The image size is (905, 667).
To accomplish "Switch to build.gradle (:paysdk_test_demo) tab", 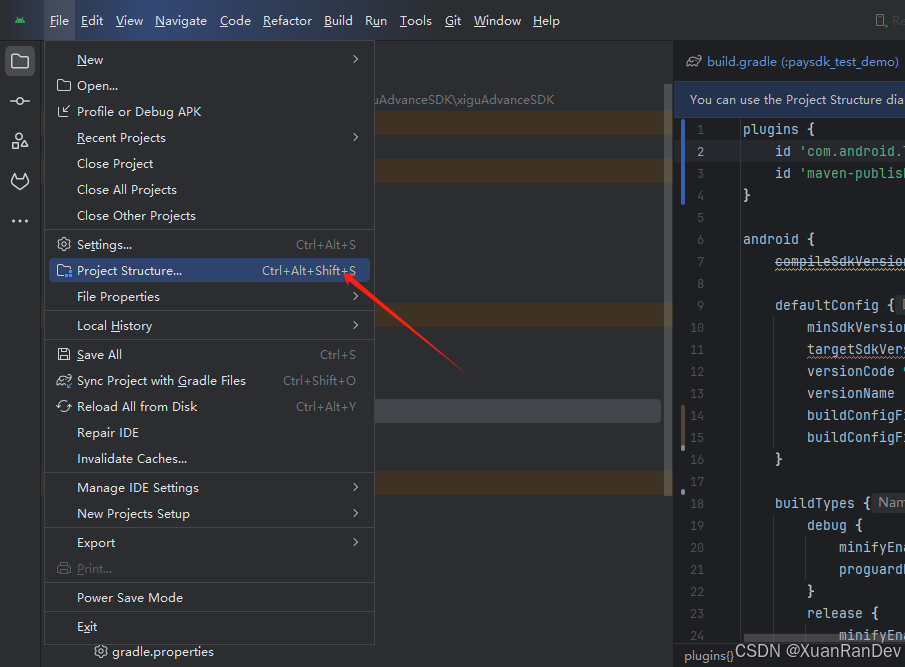I will [802, 62].
